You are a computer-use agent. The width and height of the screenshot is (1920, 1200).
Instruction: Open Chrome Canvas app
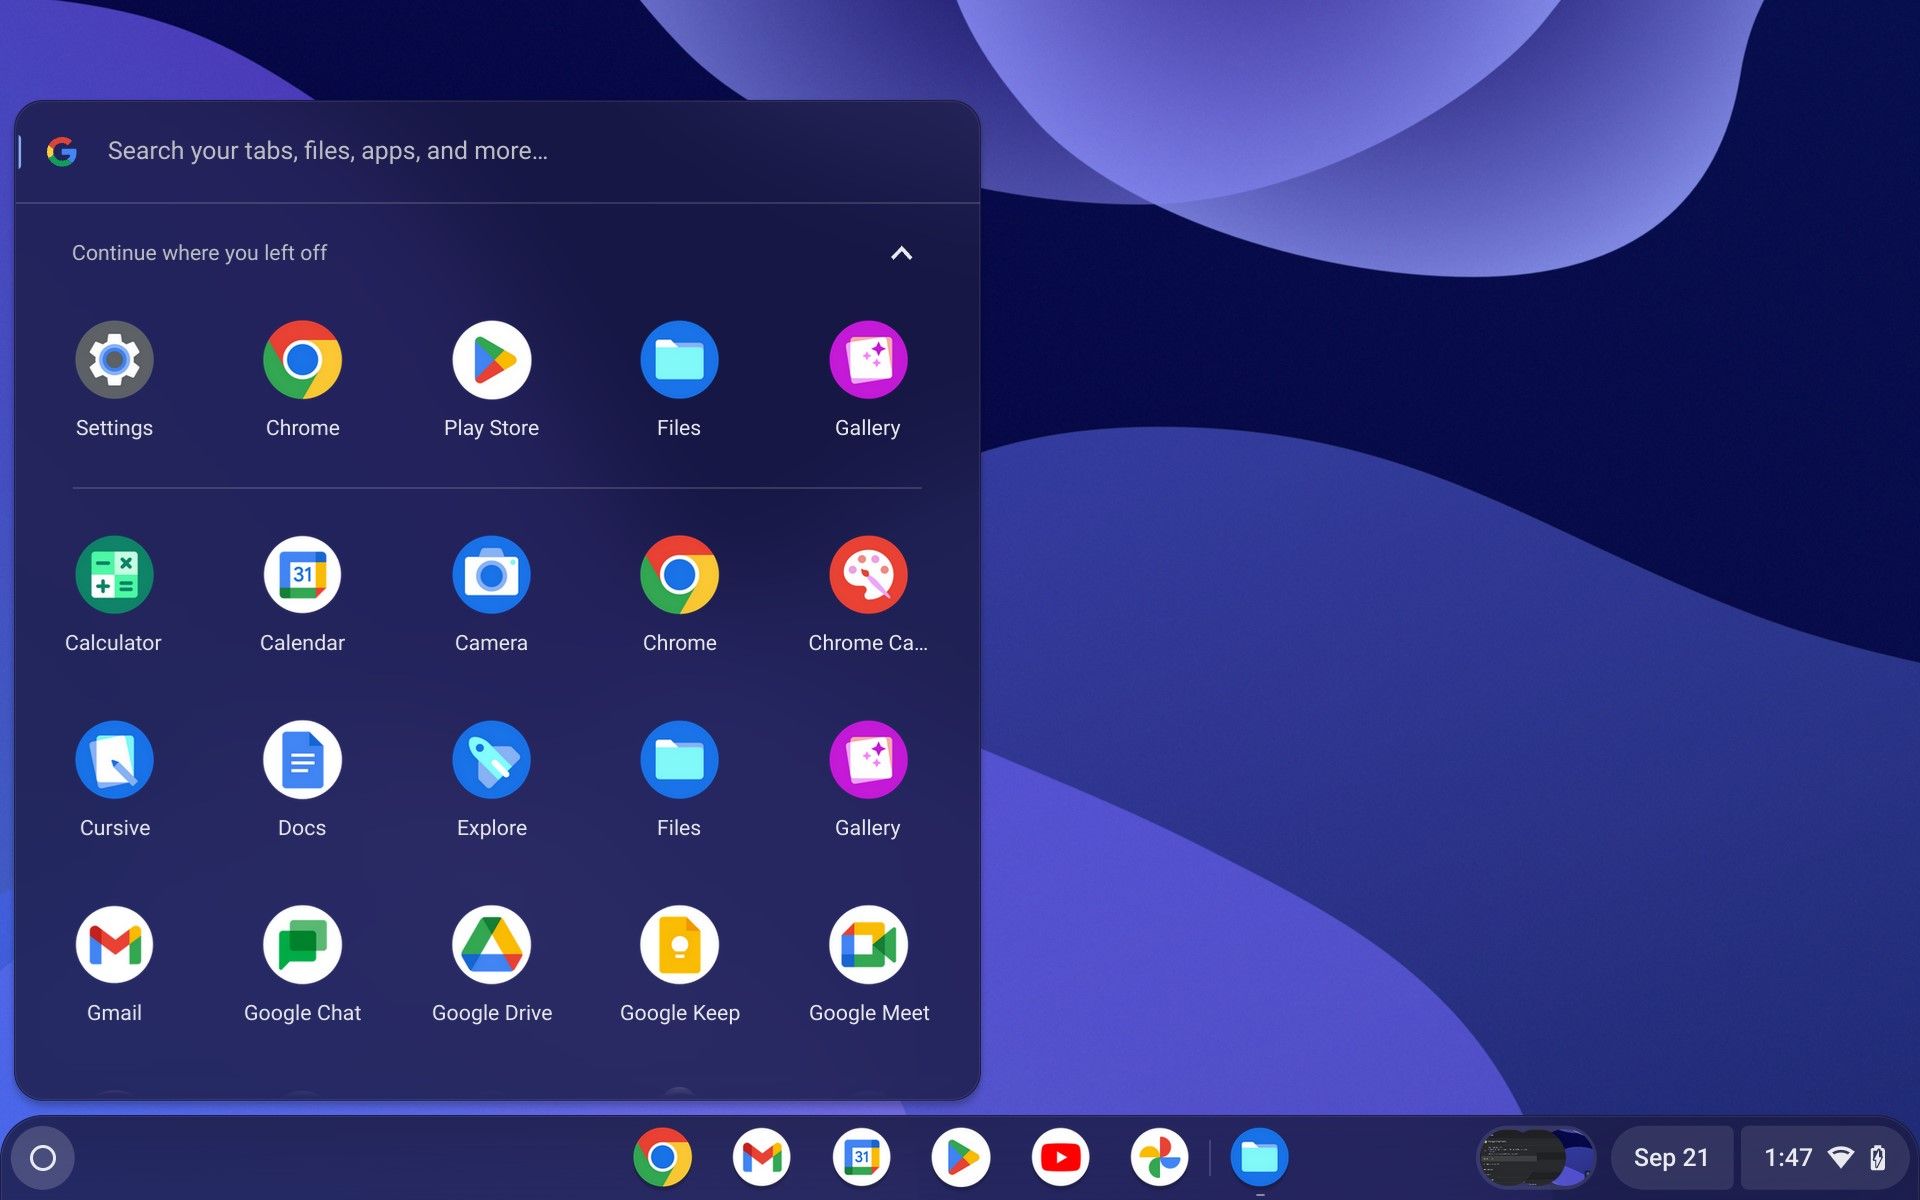point(868,574)
